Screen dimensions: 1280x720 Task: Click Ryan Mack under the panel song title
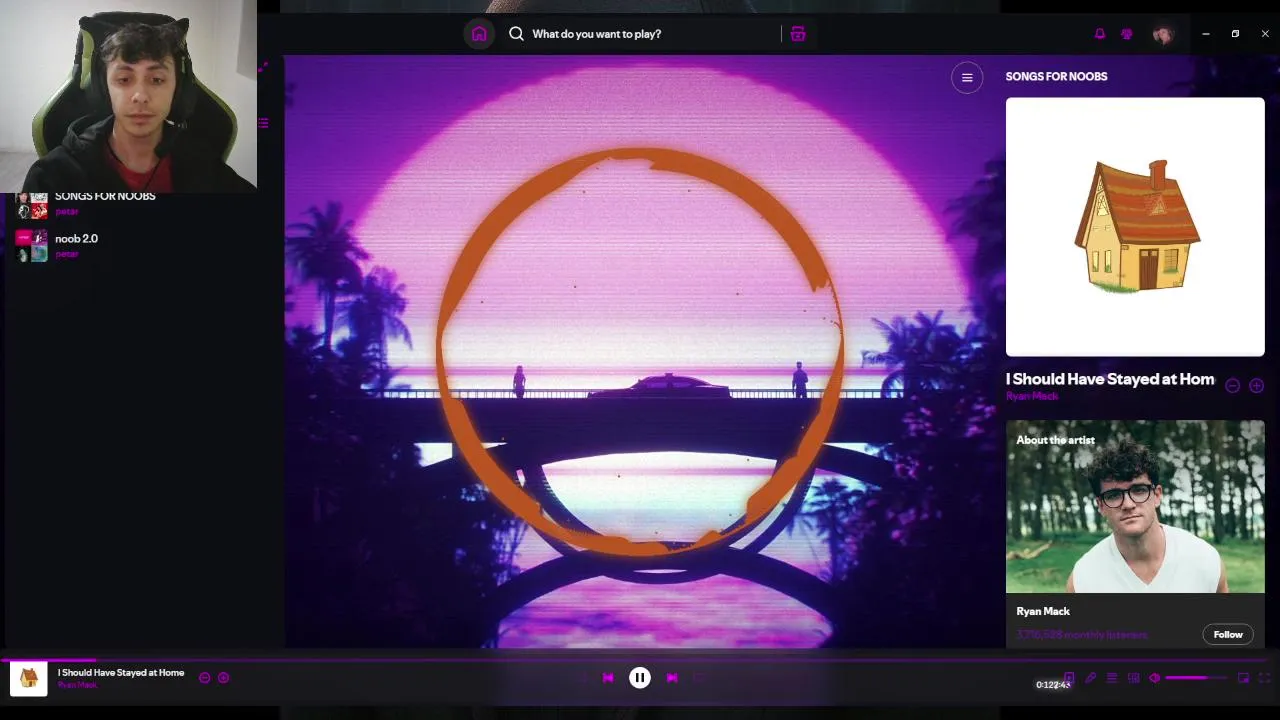point(1032,396)
